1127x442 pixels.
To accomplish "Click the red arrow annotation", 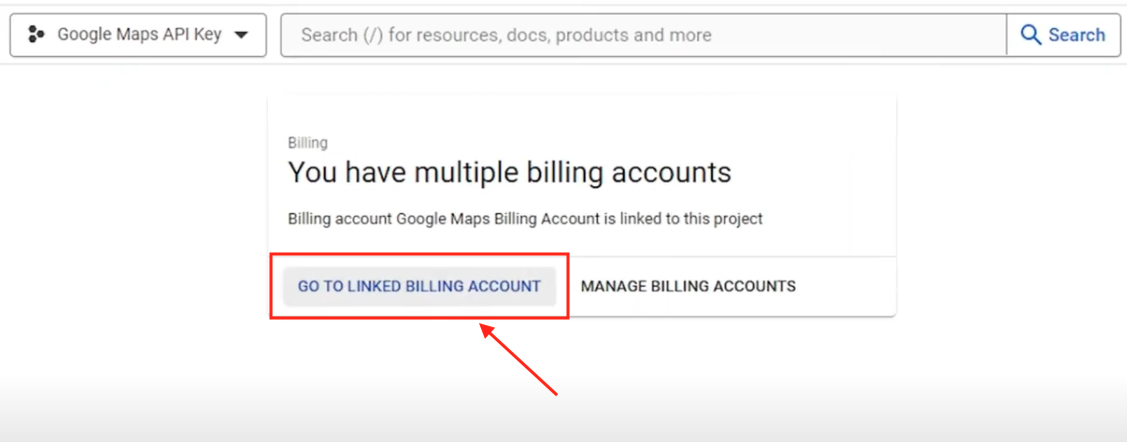I will pyautogui.click(x=519, y=360).
